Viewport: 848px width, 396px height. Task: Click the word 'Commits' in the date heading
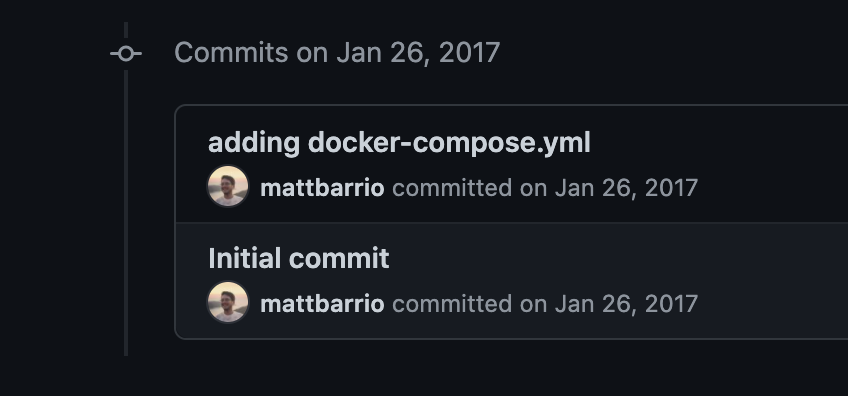point(231,53)
